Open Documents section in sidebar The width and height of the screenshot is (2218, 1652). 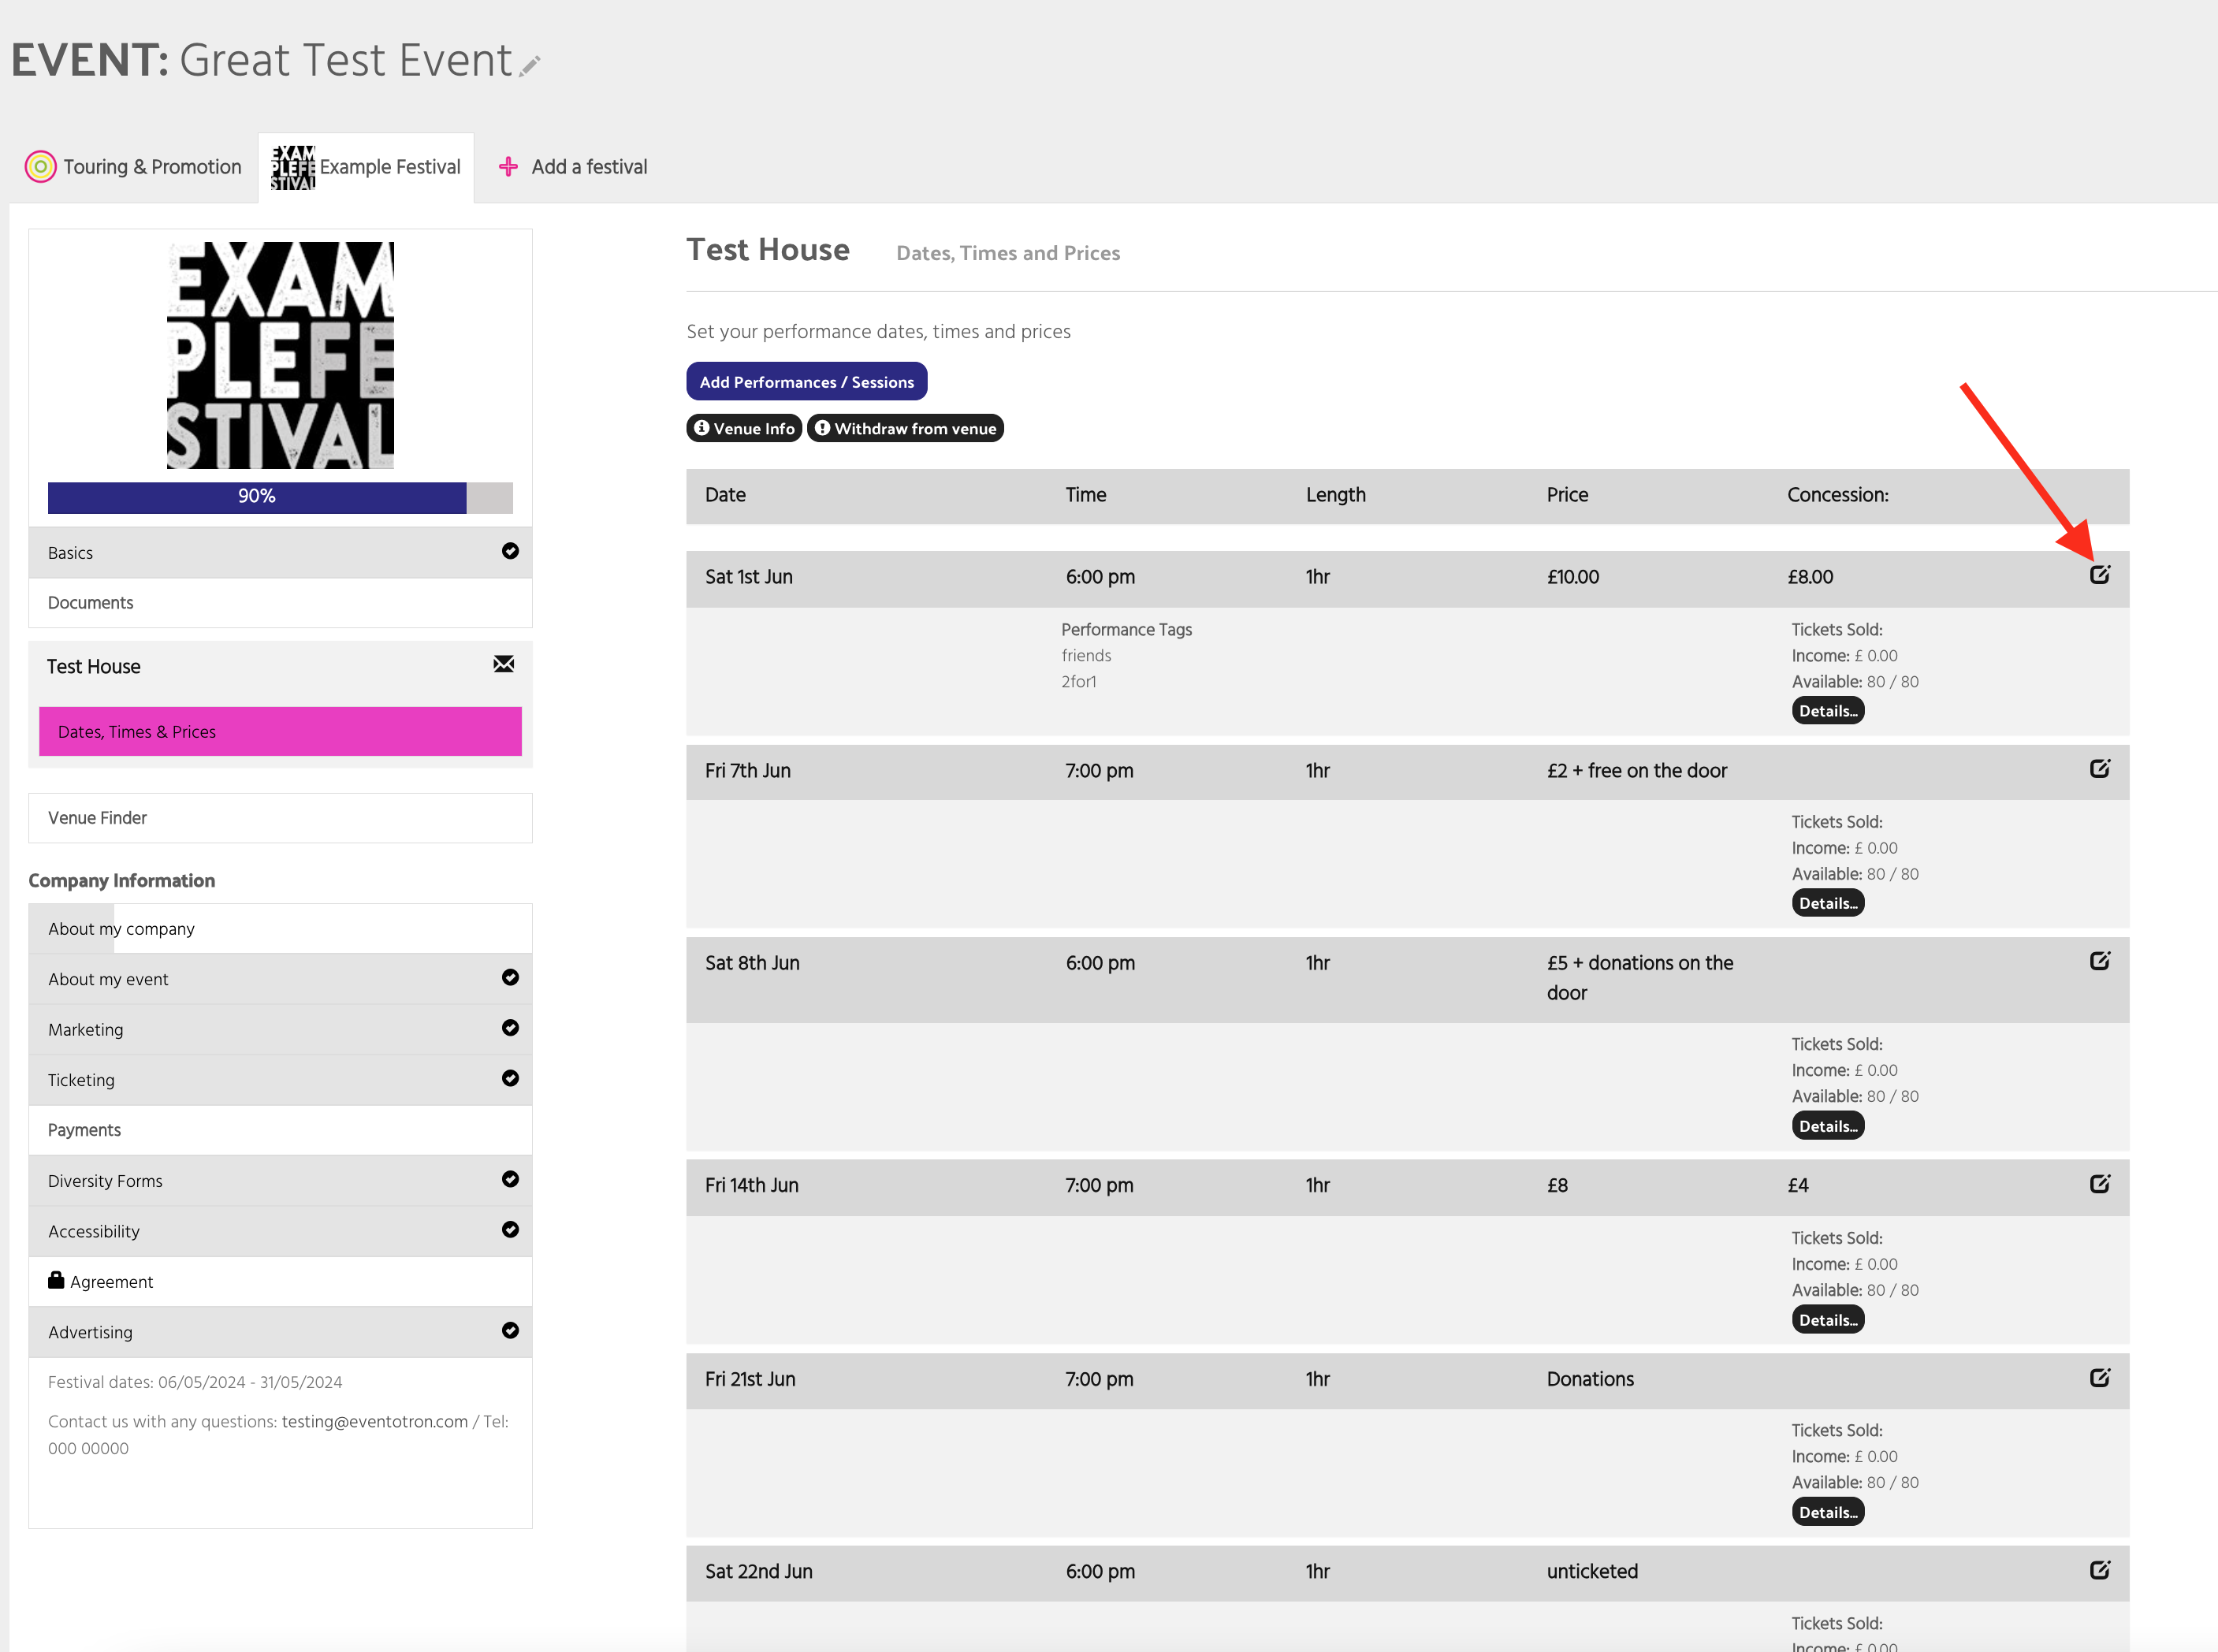280,603
